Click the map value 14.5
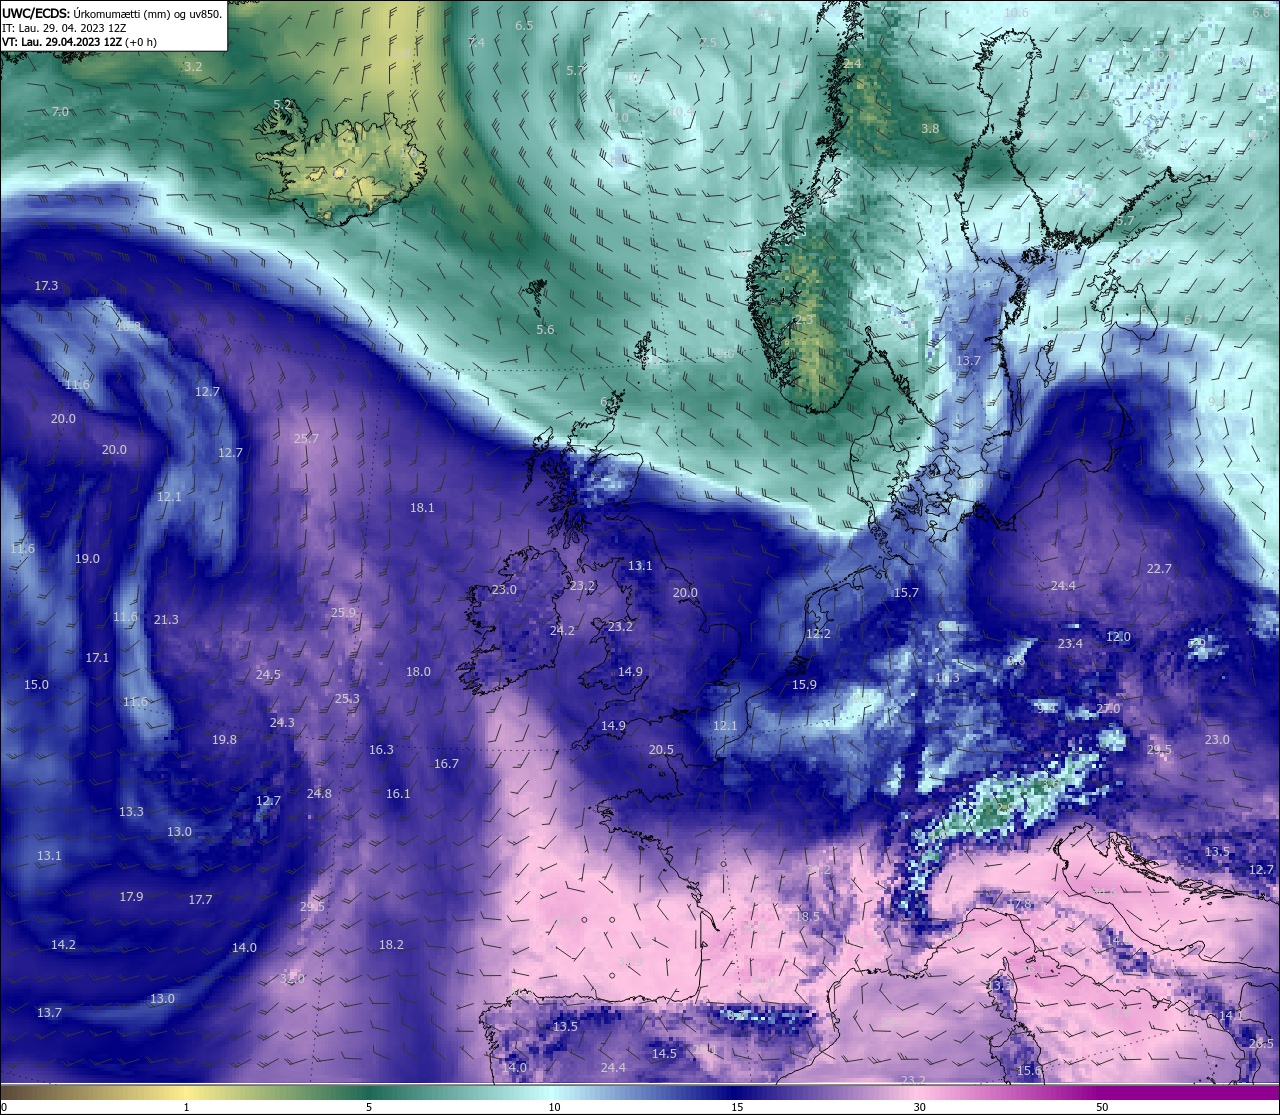Screen dimensions: 1280x1115 click(664, 1054)
